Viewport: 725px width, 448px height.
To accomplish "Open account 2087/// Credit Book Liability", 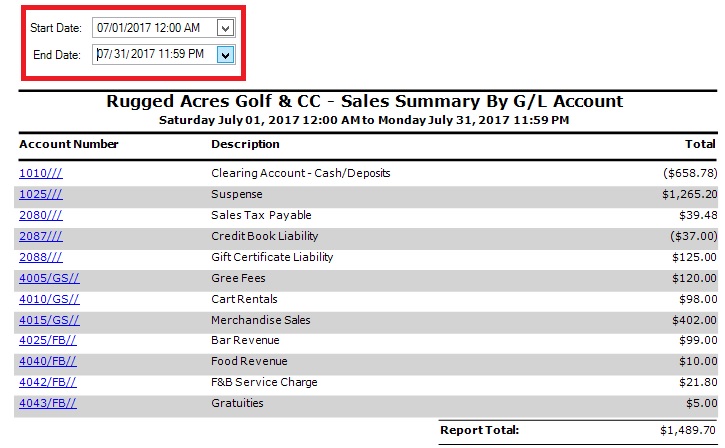I will point(40,236).
